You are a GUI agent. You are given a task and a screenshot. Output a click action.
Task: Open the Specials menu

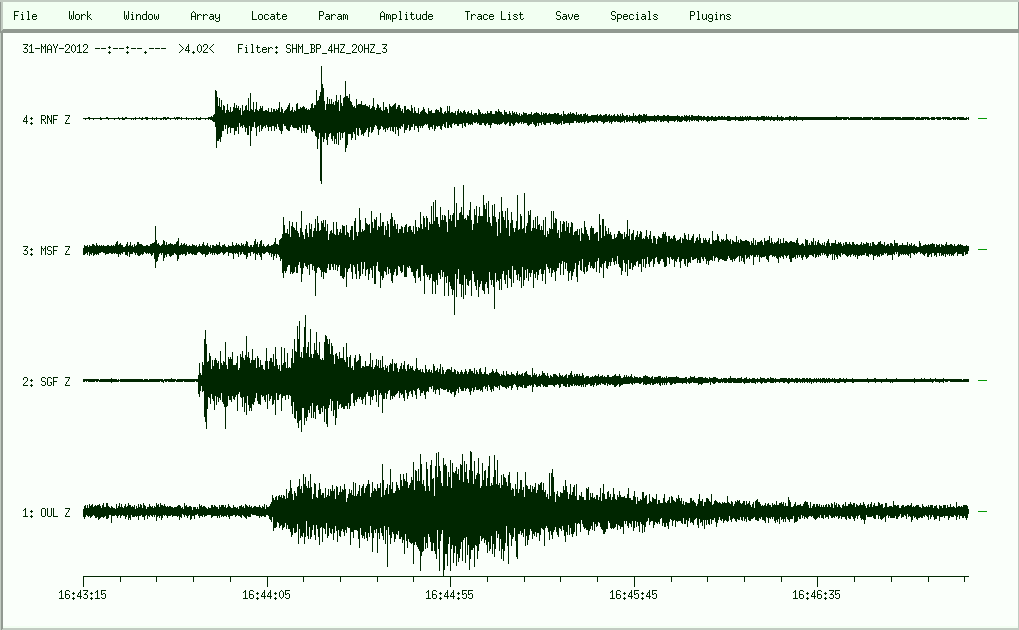634,16
